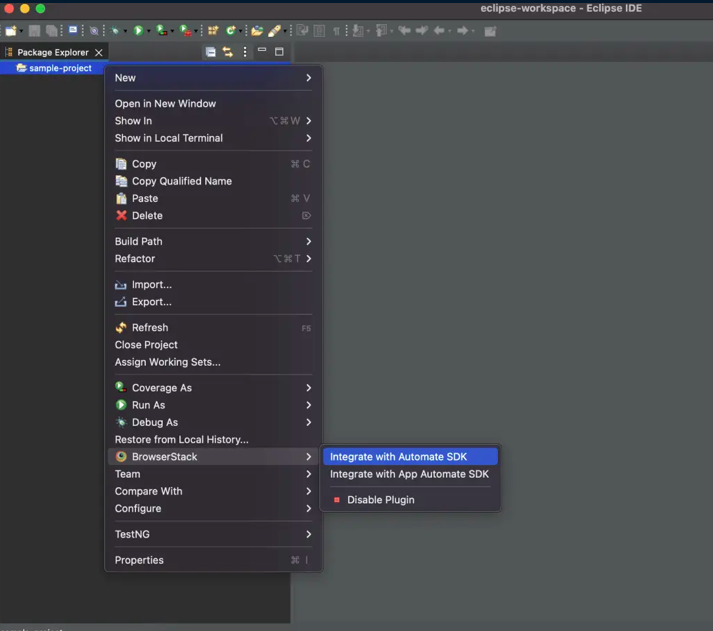Select the Package Explorer tab
The height and width of the screenshot is (631, 713).
point(53,52)
